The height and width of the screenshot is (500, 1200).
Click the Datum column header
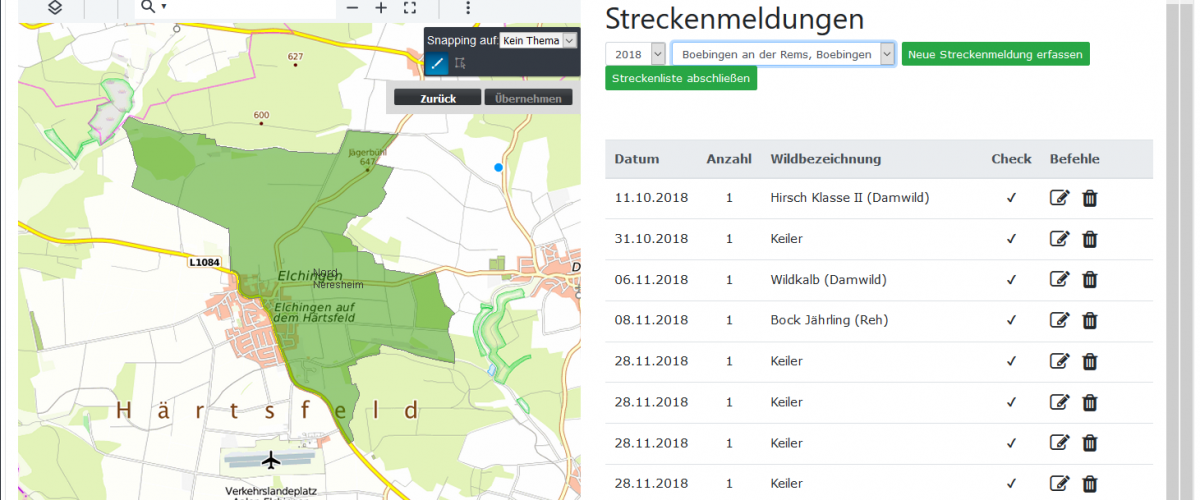(x=637, y=159)
